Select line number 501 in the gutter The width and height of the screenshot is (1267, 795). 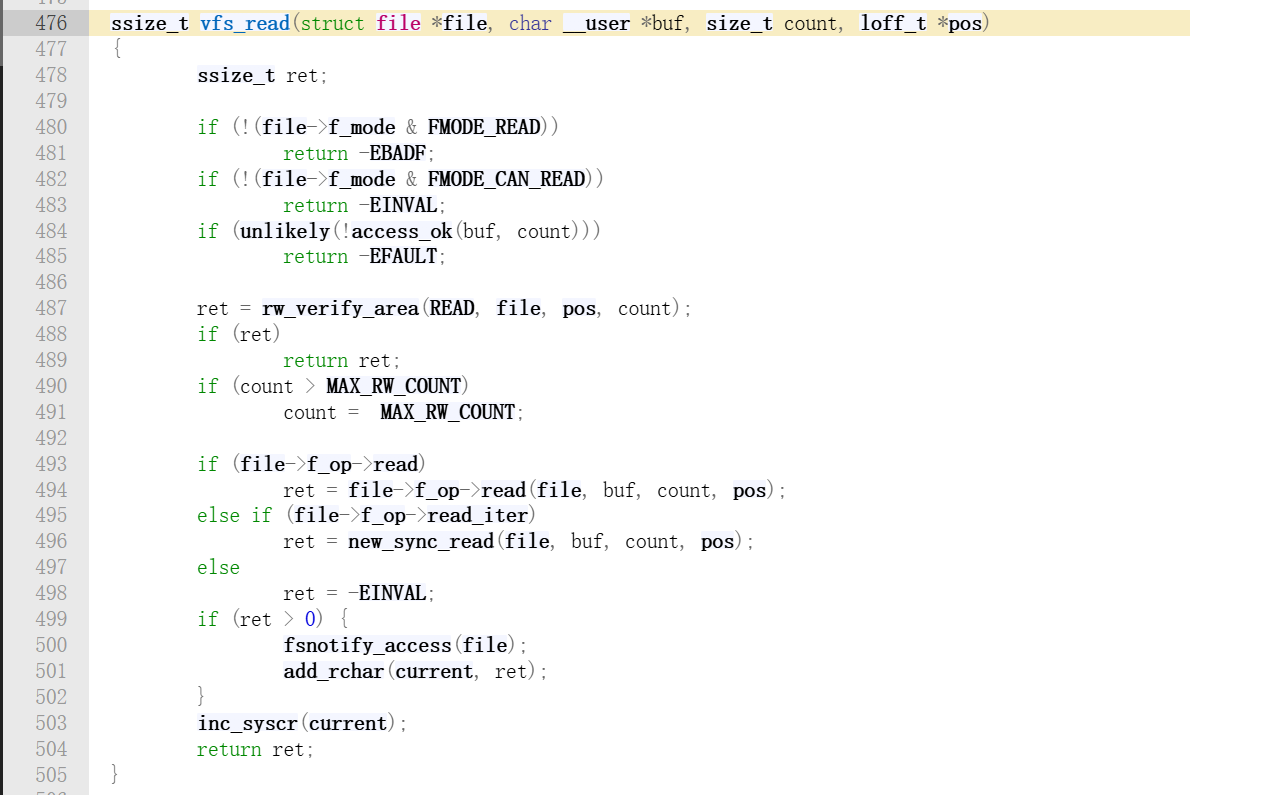[x=51, y=672]
